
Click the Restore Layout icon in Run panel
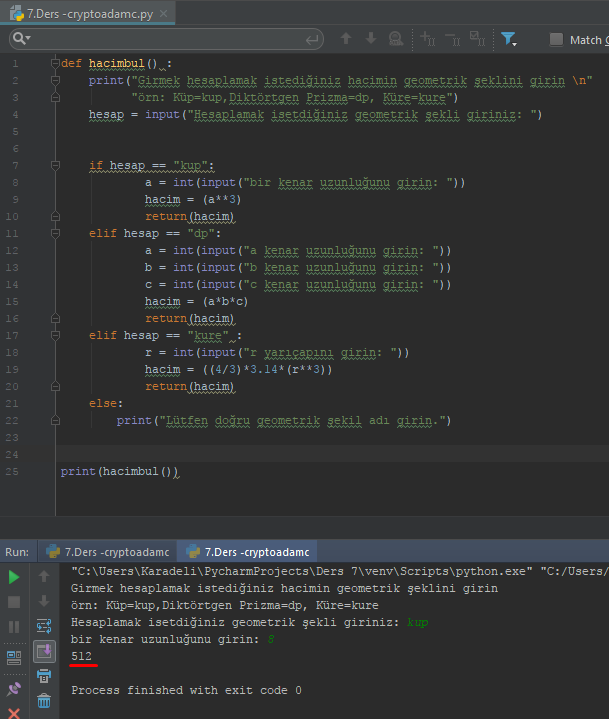pos(14,657)
